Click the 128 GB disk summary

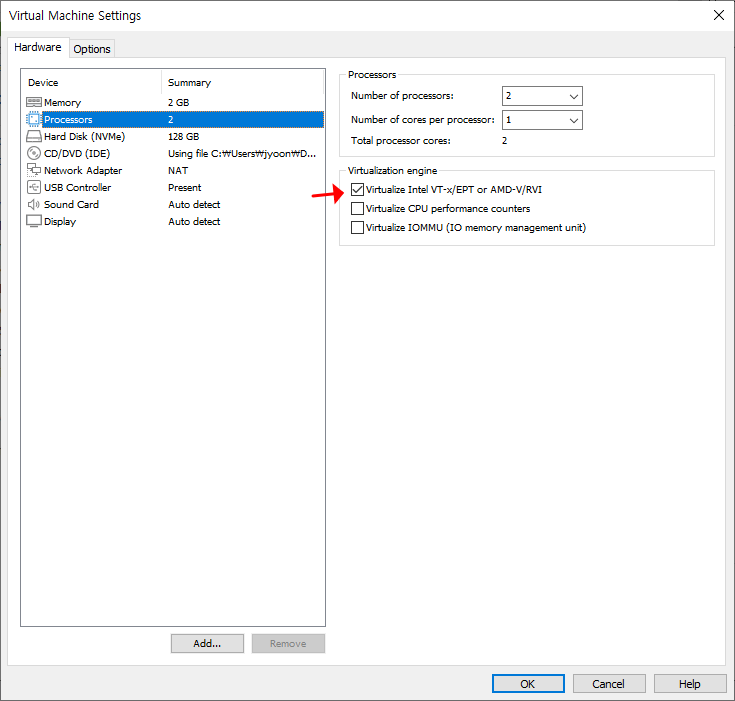point(184,136)
